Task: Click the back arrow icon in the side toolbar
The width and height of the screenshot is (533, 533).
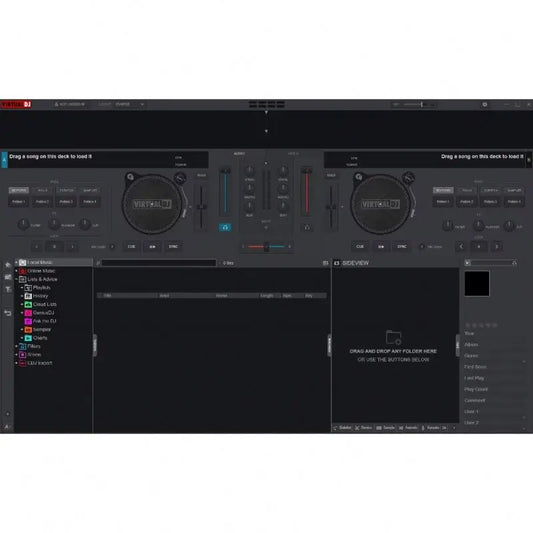Action: 7,313
